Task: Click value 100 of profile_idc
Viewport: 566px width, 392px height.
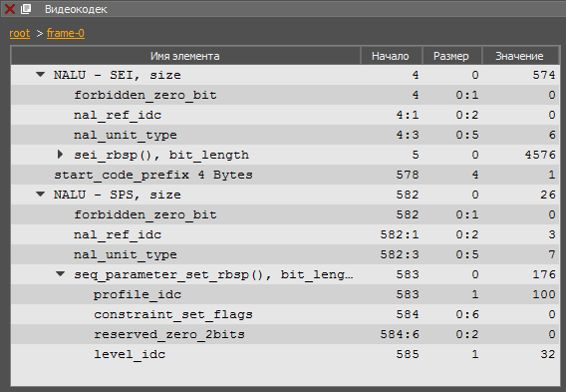Action: click(544, 294)
